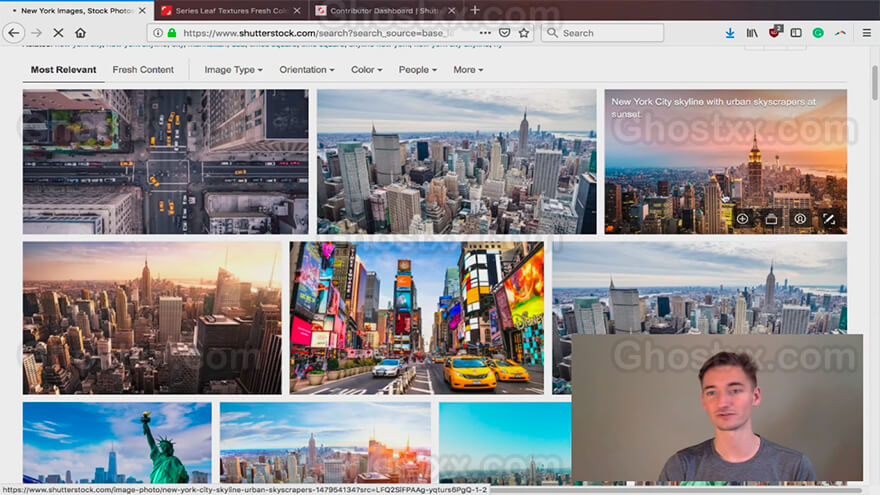Open the Downloads arrow panel
The height and width of the screenshot is (495, 880).
(x=730, y=33)
